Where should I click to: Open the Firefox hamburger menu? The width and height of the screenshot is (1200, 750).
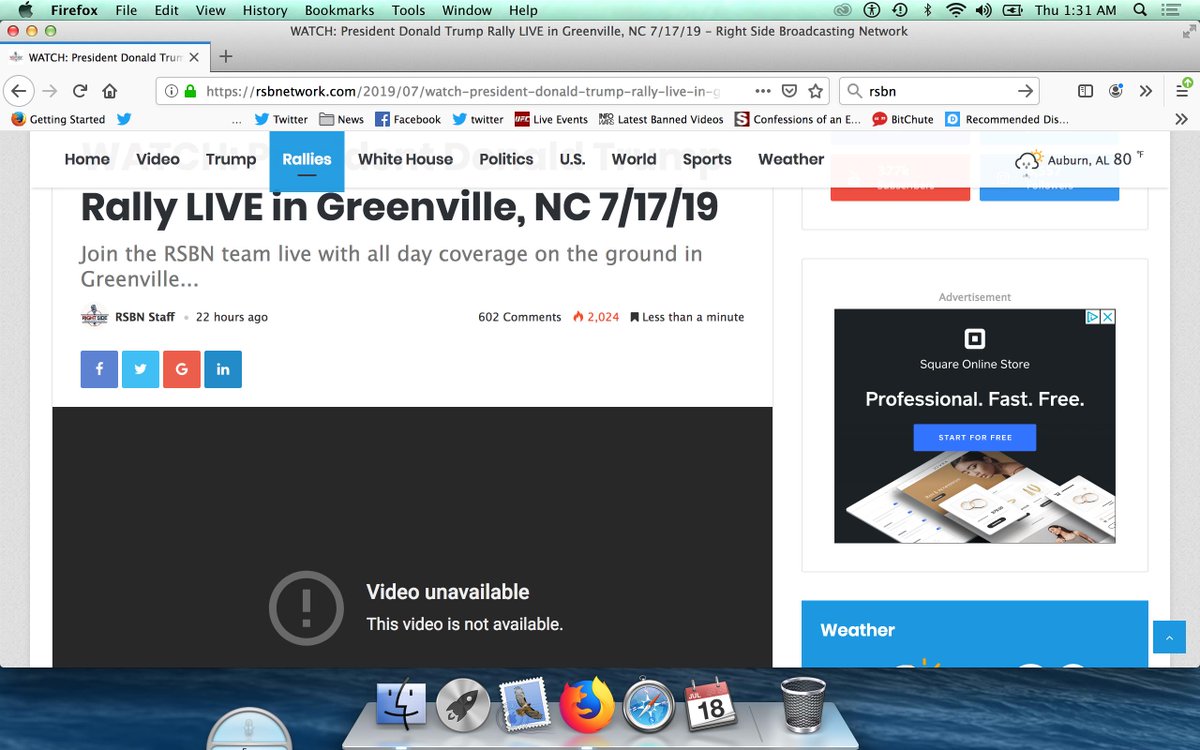pos(1182,89)
